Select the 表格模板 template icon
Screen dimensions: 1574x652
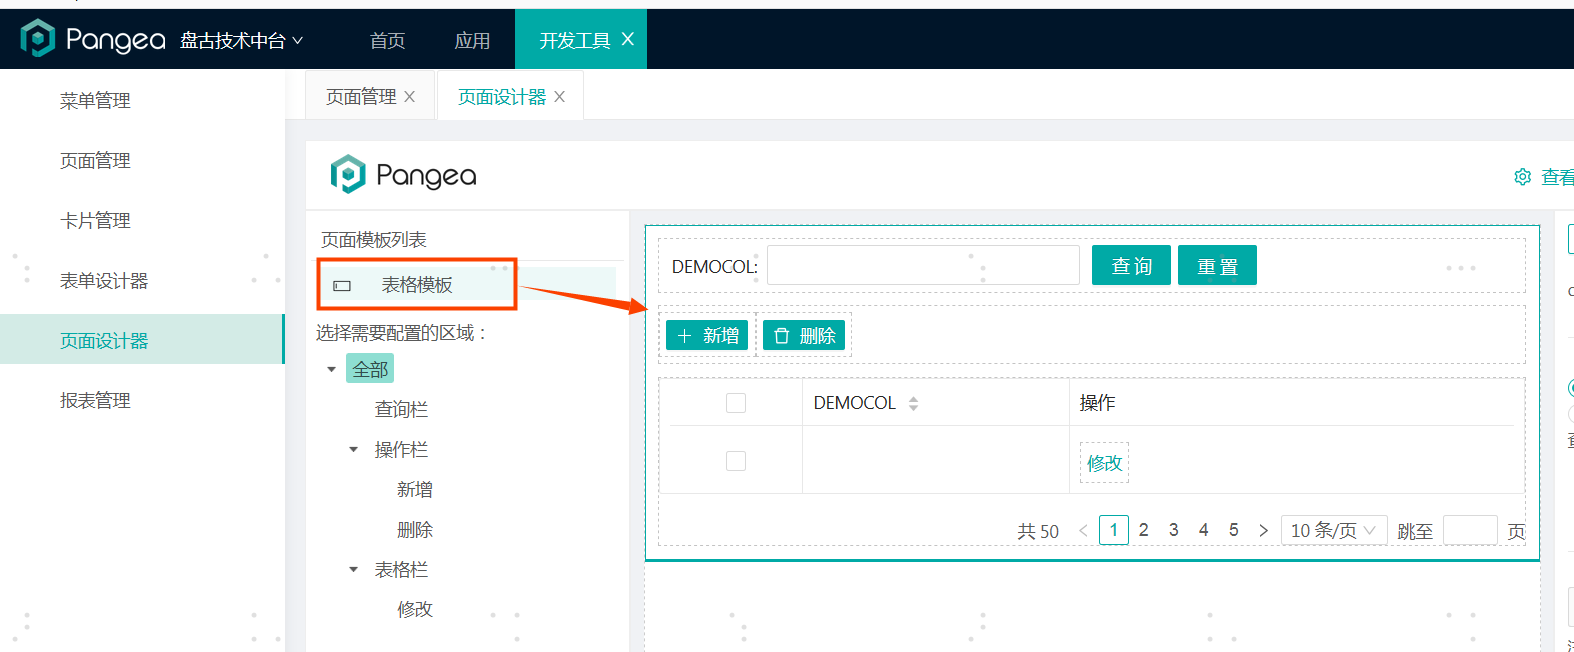point(342,286)
